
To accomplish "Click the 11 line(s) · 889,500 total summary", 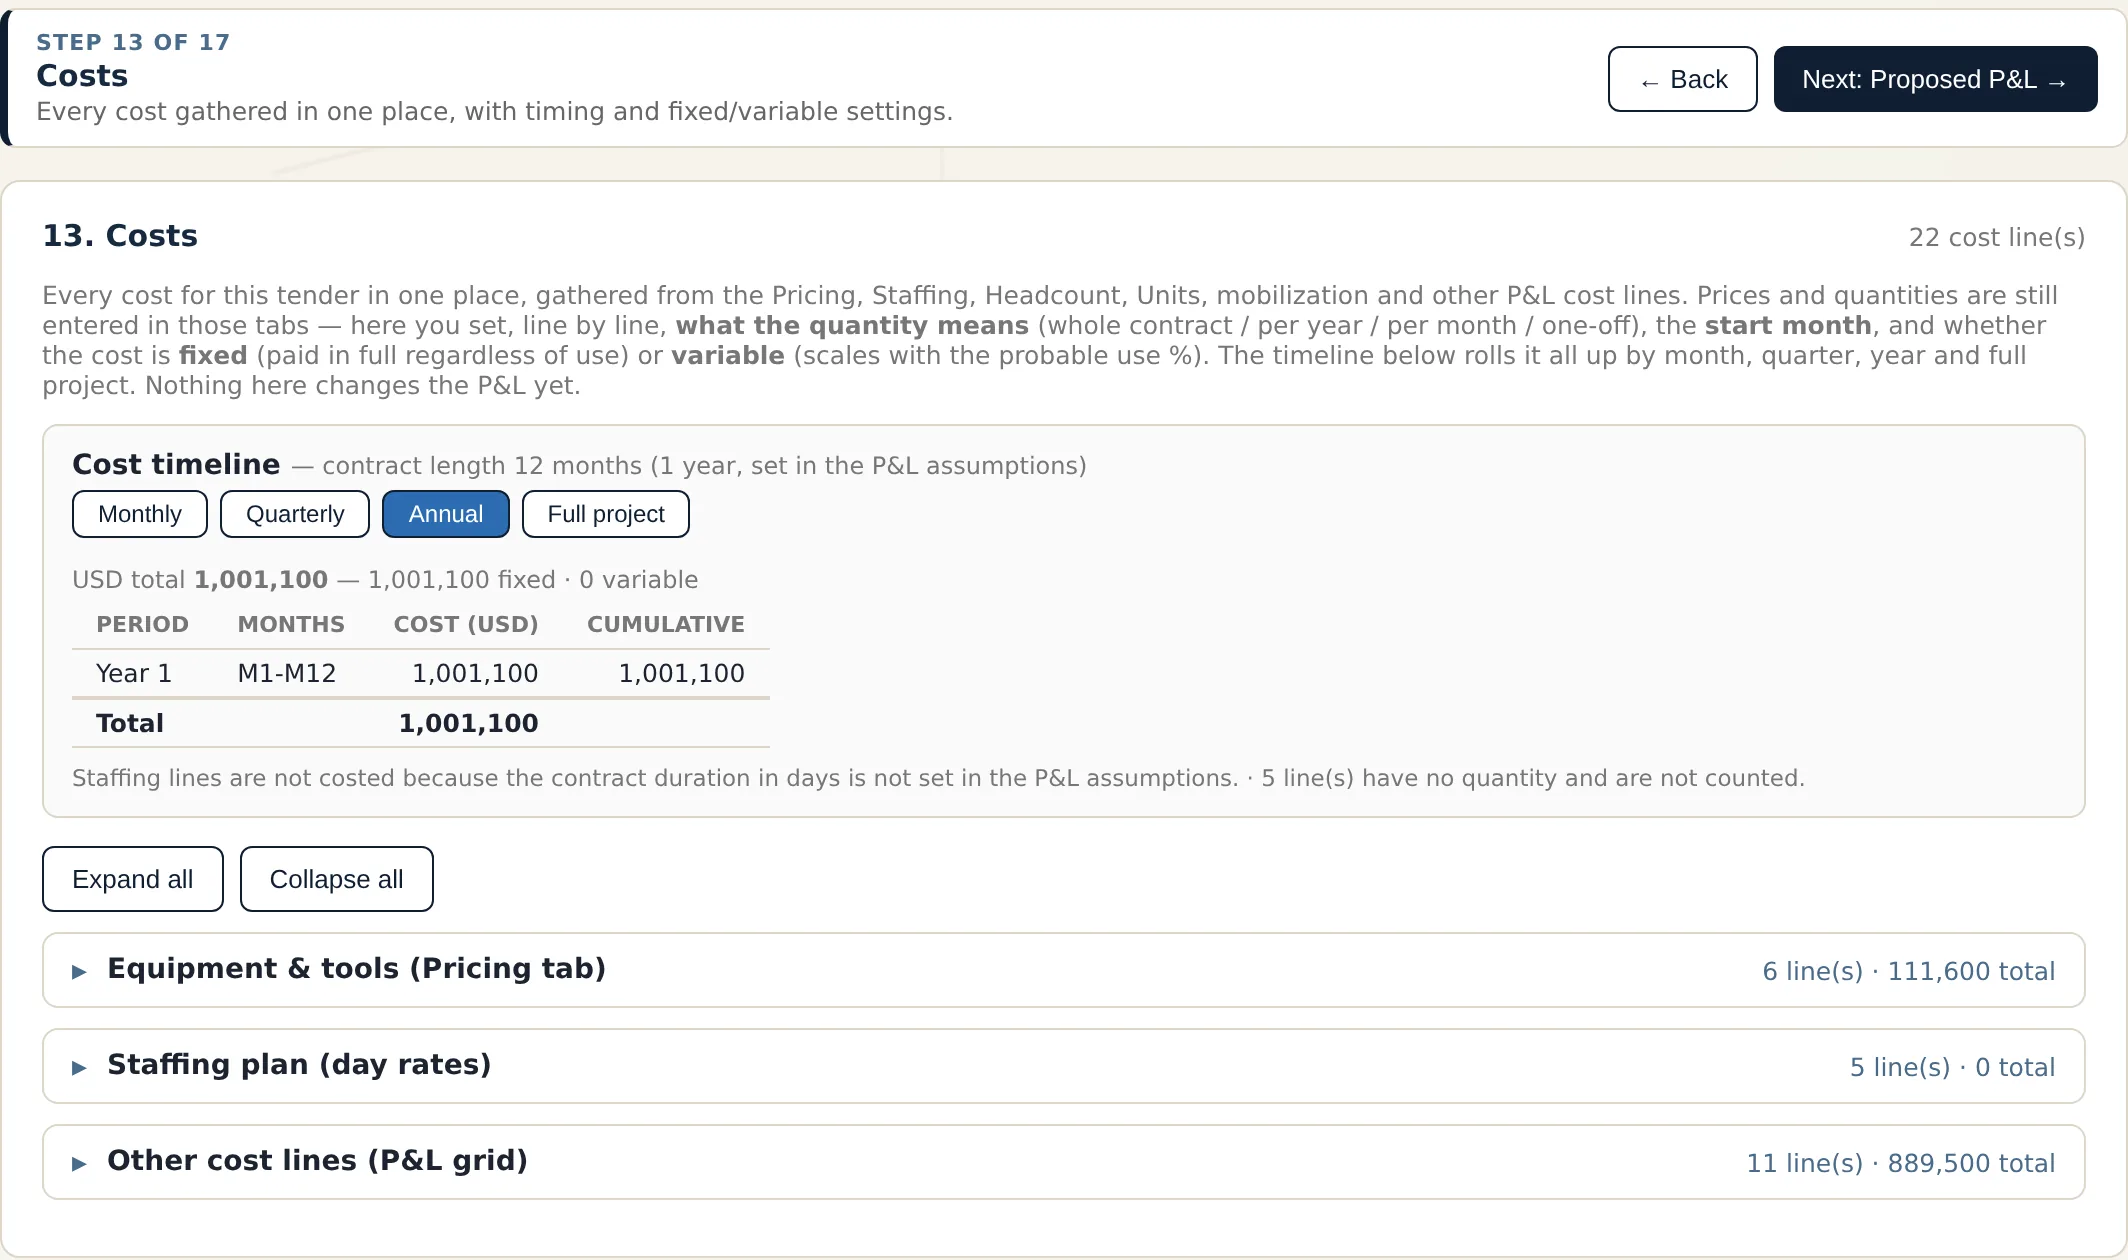I will point(1900,1163).
